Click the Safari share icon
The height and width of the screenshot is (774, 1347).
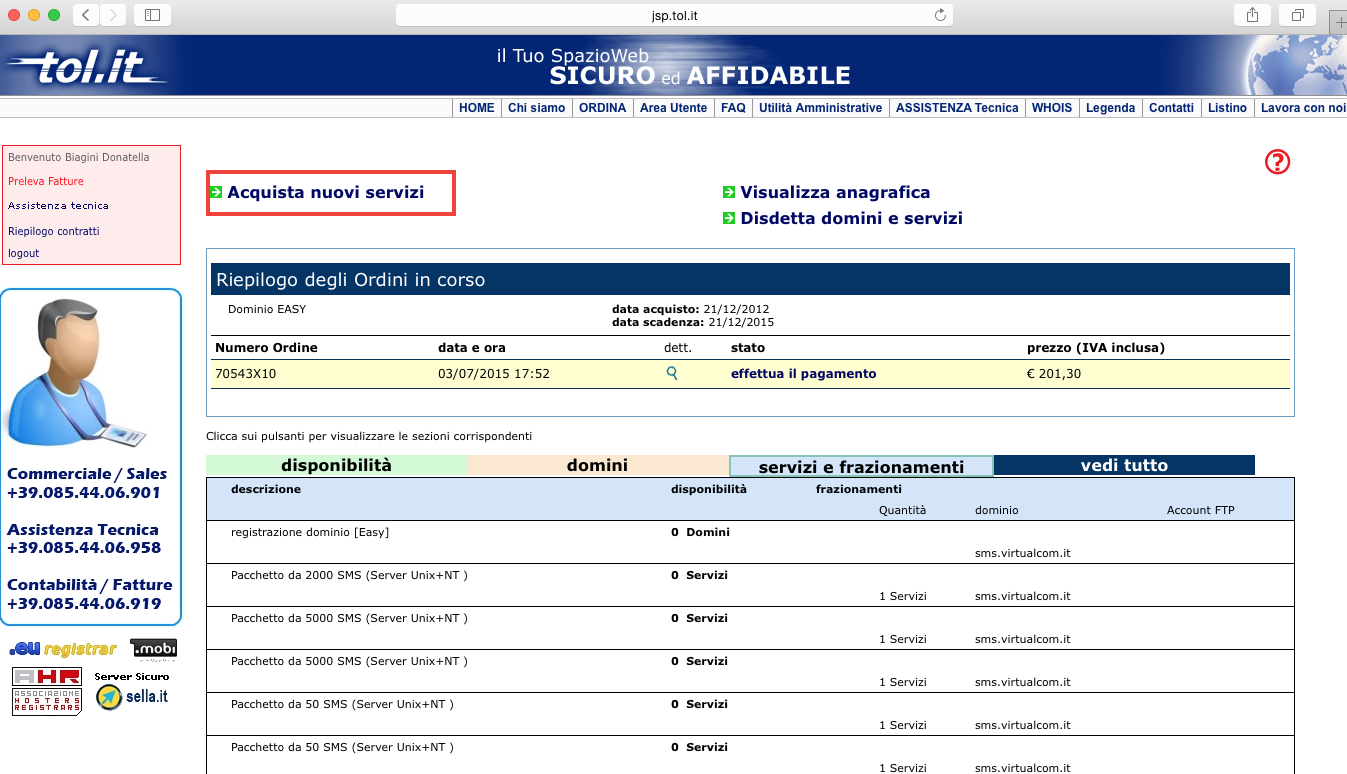[x=1252, y=15]
